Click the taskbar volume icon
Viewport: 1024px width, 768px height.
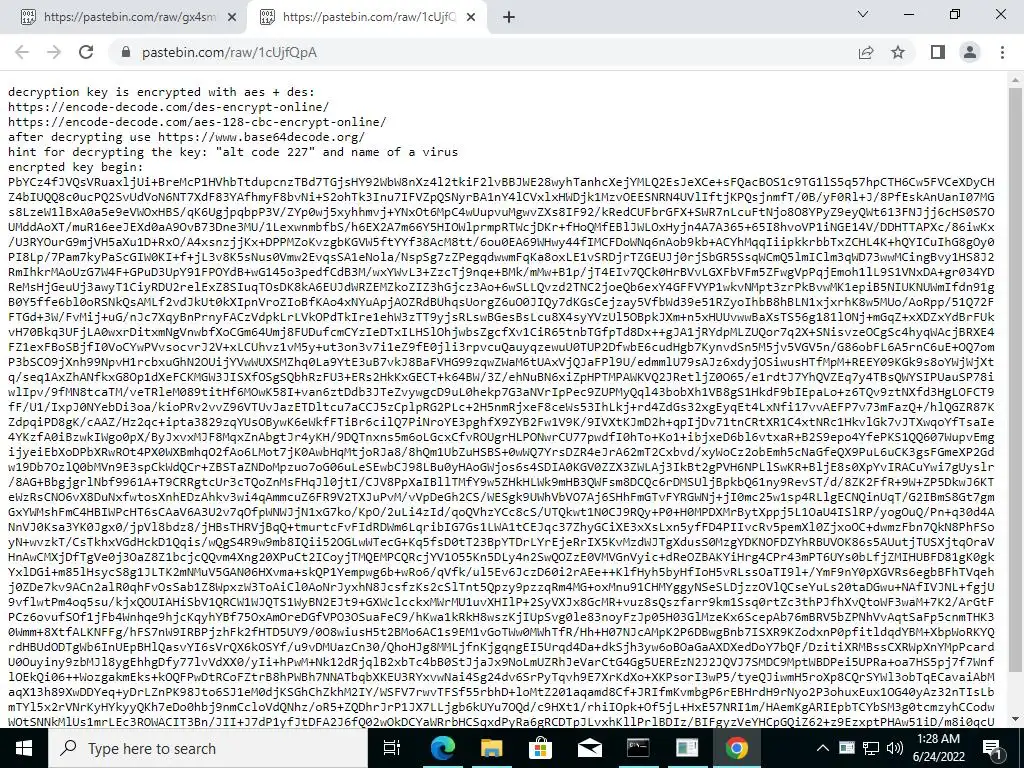895,748
